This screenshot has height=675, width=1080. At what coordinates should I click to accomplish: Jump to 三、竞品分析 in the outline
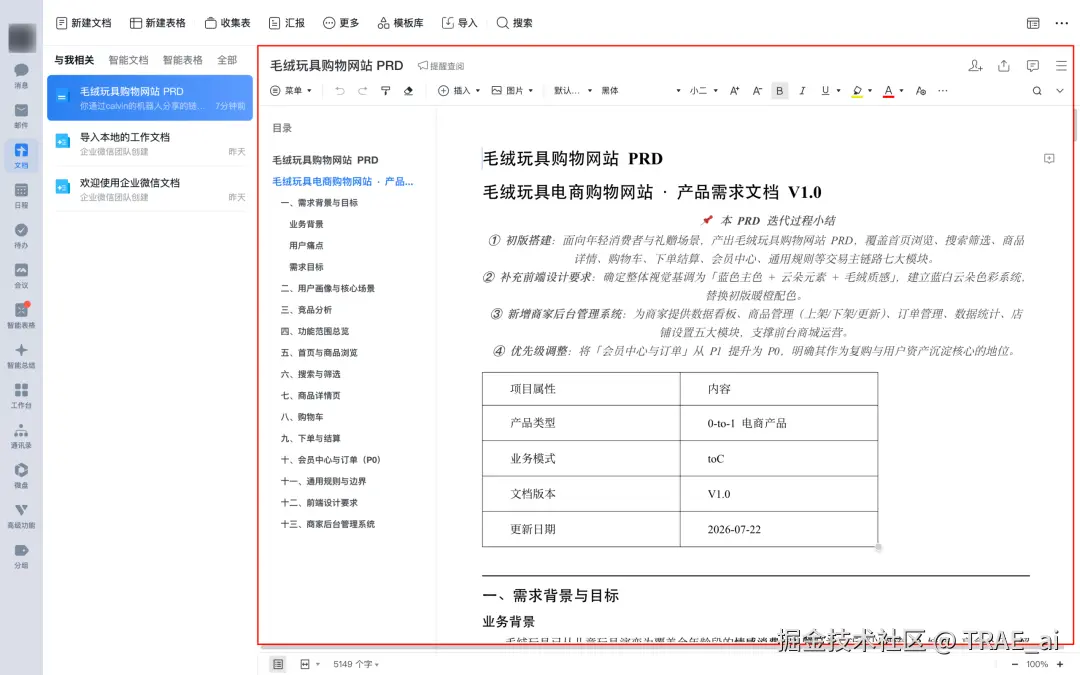click(x=306, y=310)
